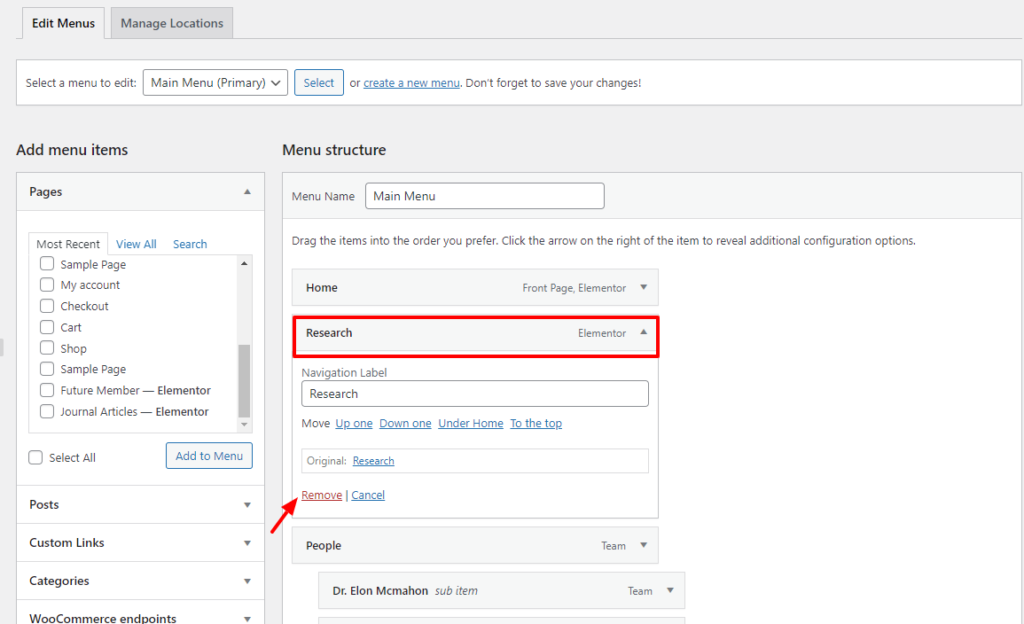Expand the People menu item arrow
The image size is (1024, 624).
[x=643, y=545]
